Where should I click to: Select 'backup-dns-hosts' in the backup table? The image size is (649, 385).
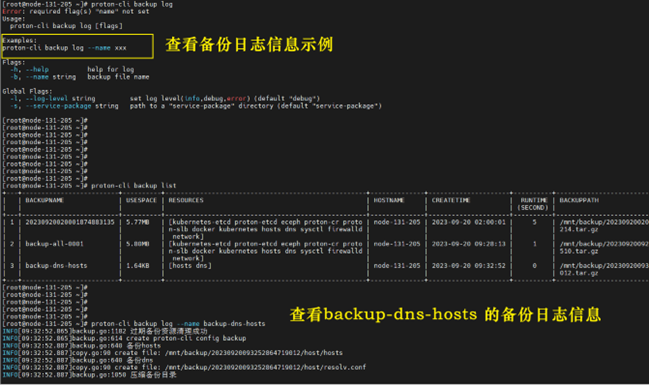click(x=56, y=266)
